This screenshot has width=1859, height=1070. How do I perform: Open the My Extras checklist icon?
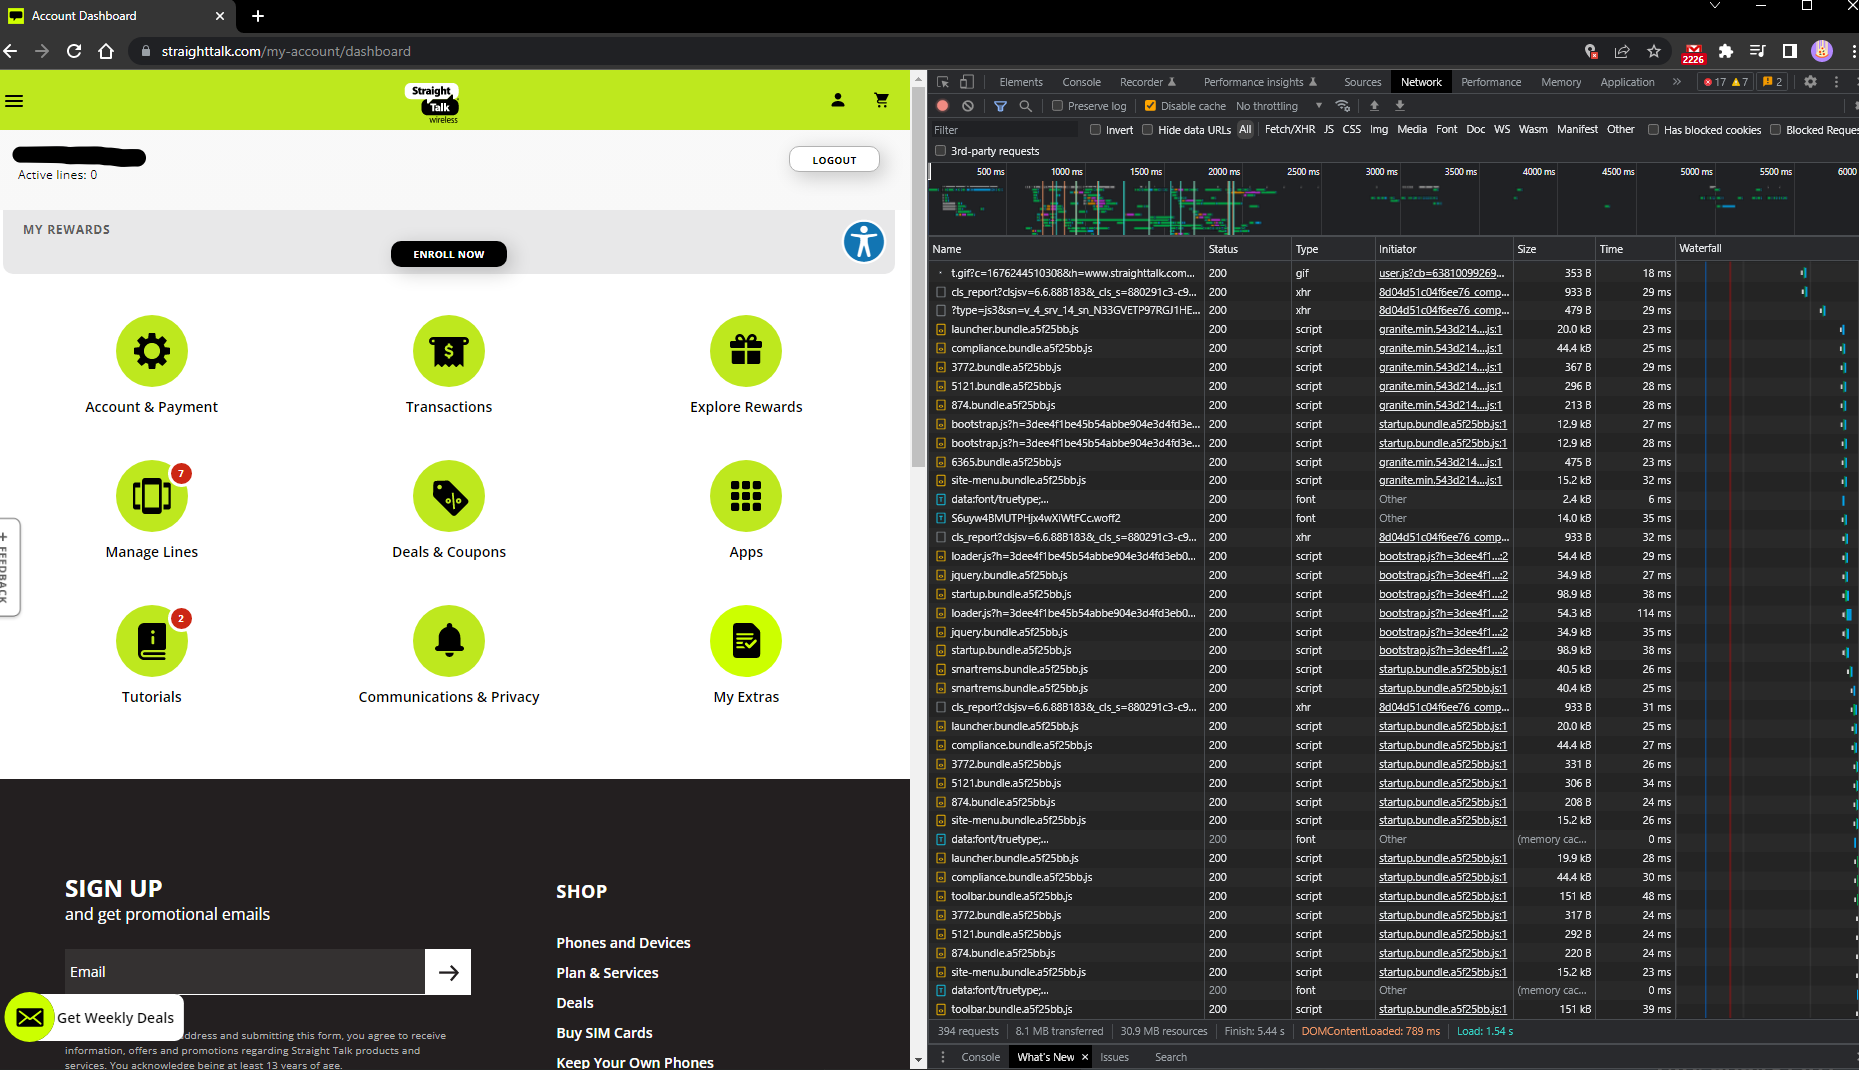746,641
